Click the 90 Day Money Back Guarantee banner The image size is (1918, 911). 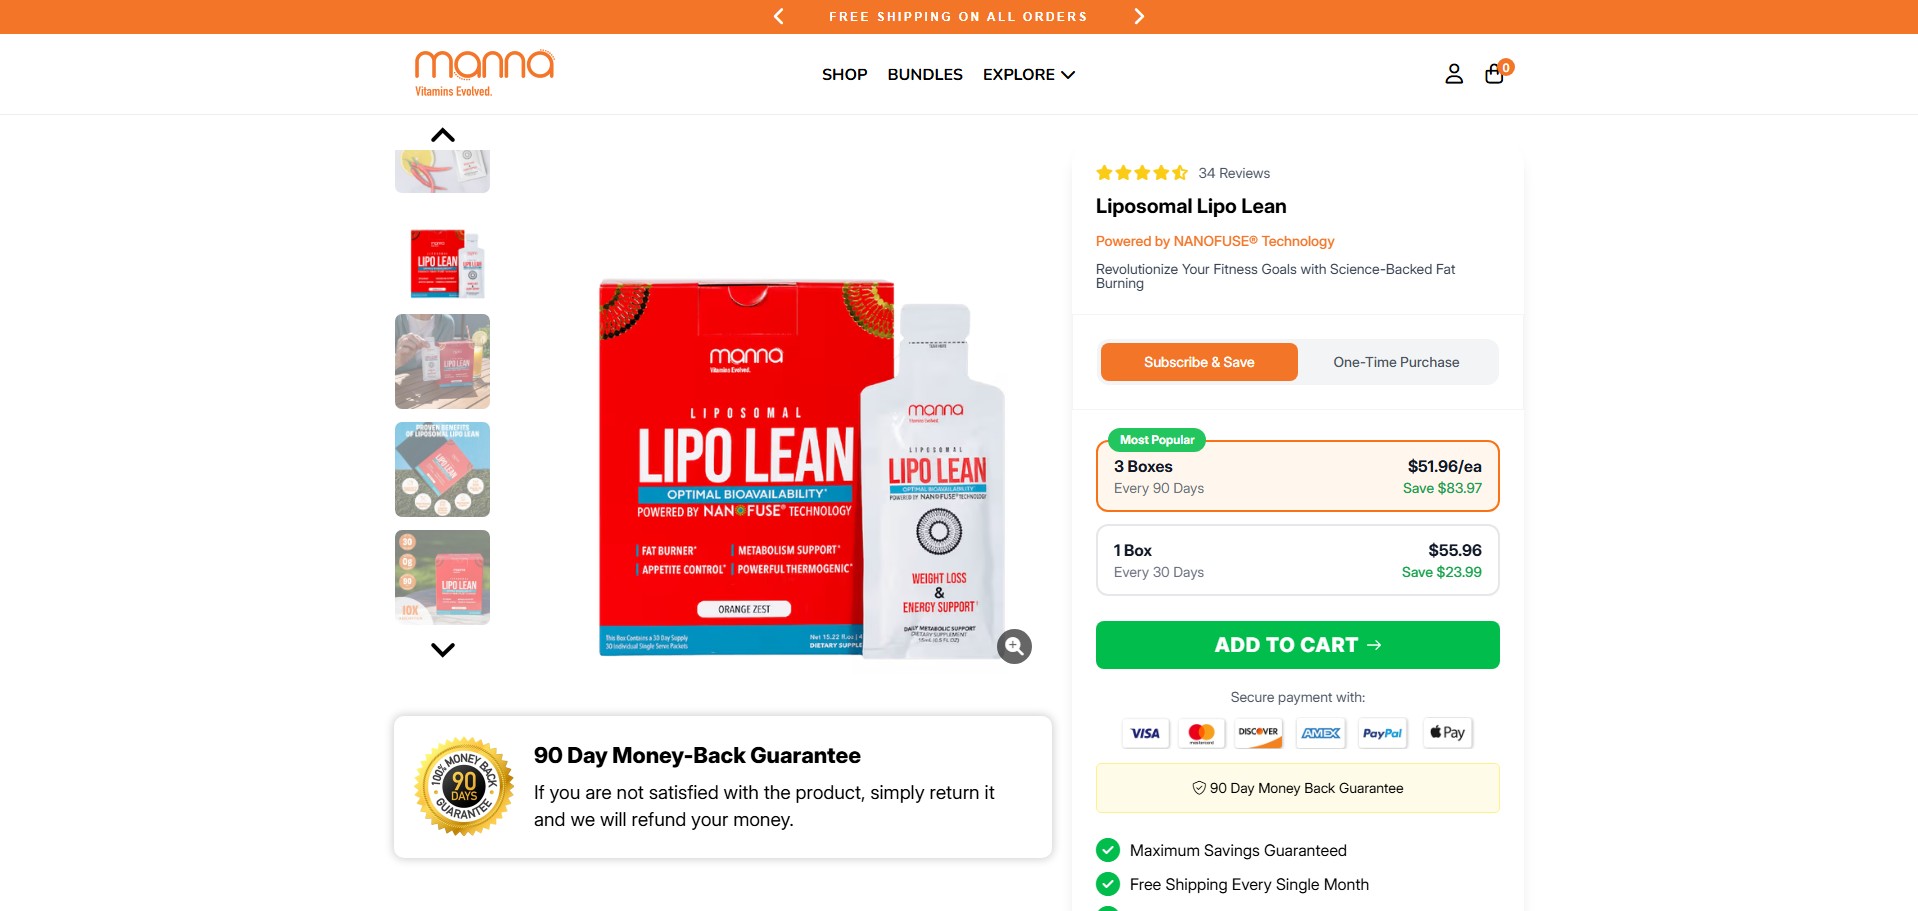pos(1298,788)
